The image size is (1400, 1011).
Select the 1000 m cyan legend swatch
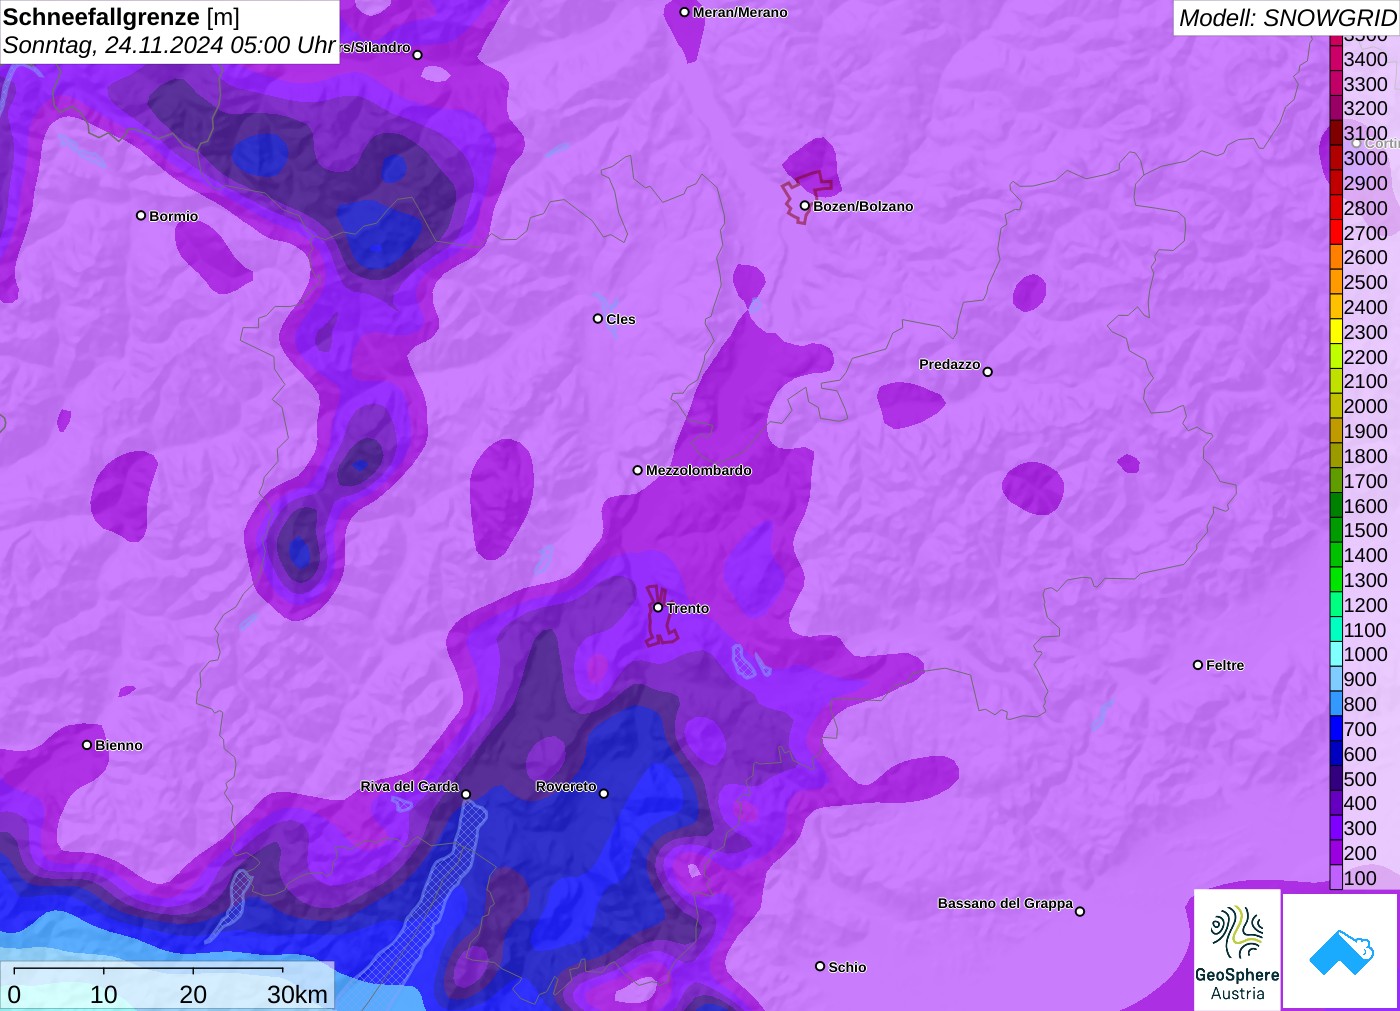click(x=1336, y=654)
